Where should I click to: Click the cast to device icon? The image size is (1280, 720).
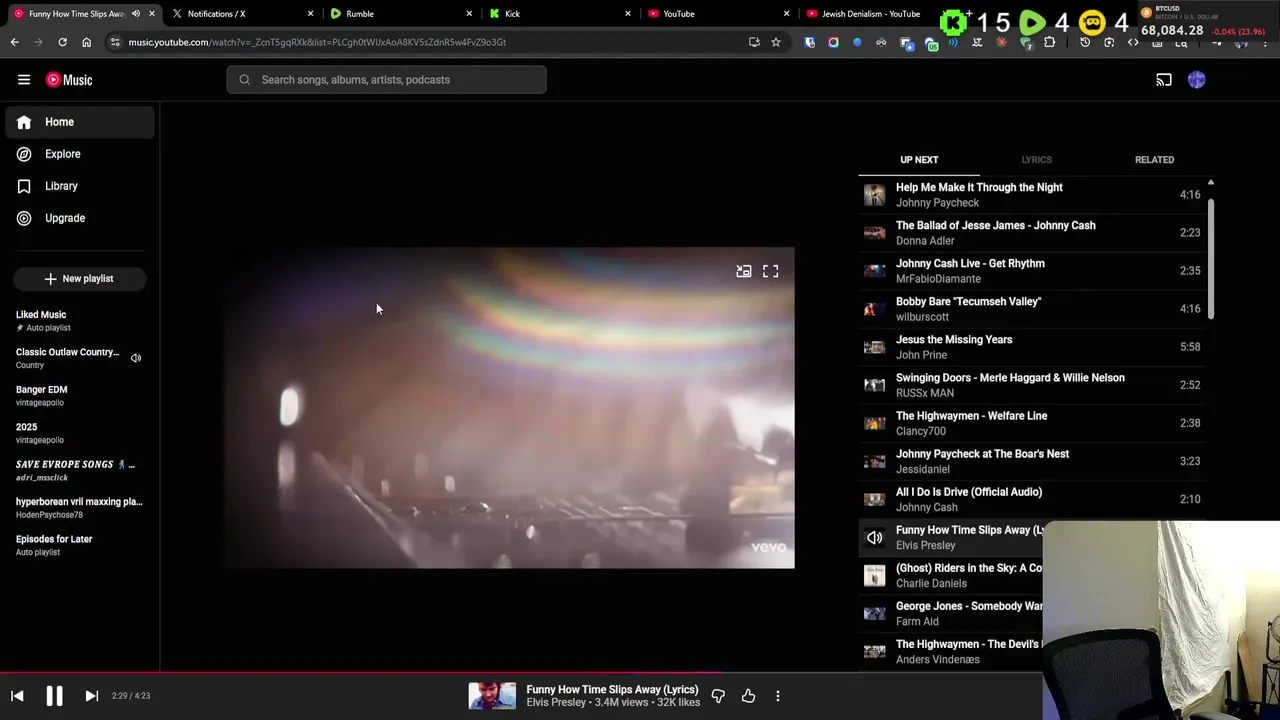click(1164, 80)
